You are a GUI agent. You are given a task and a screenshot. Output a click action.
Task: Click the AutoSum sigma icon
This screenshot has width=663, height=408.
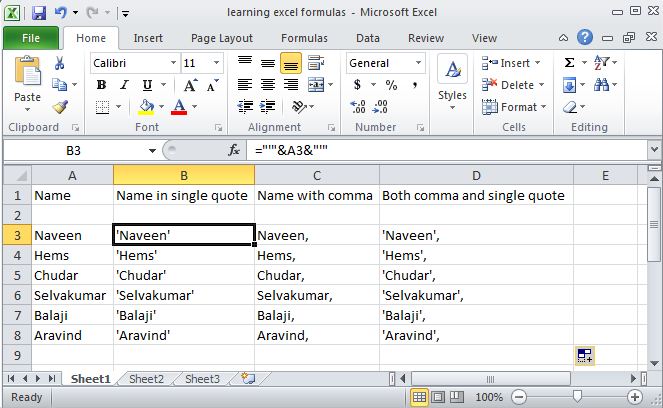tap(570, 62)
